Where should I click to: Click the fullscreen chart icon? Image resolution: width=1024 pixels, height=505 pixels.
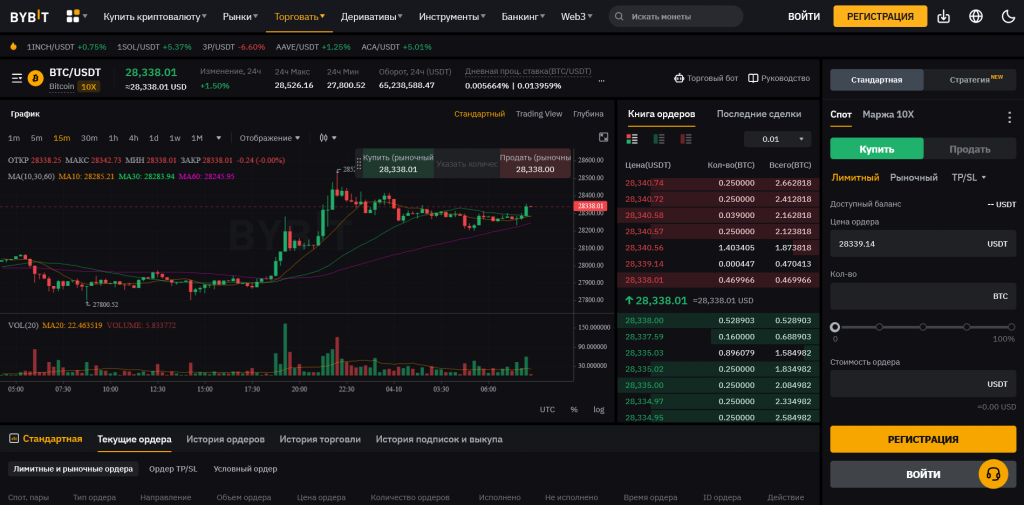603,137
